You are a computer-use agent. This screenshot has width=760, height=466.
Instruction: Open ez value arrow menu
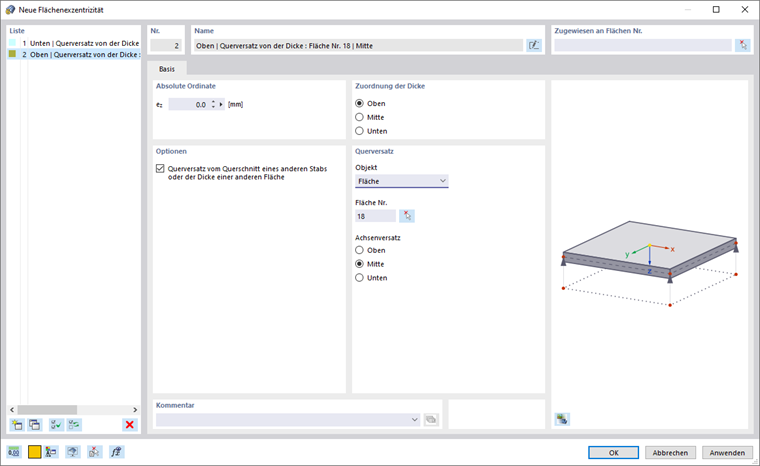tap(221, 104)
